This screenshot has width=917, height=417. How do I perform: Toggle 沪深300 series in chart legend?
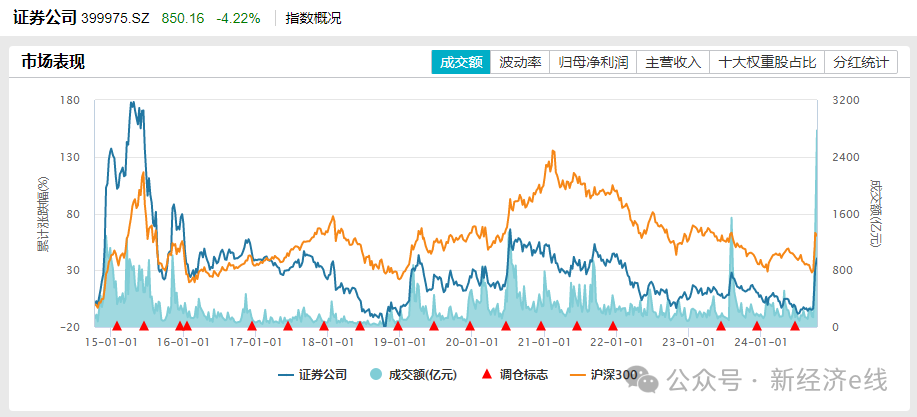[x=613, y=375]
